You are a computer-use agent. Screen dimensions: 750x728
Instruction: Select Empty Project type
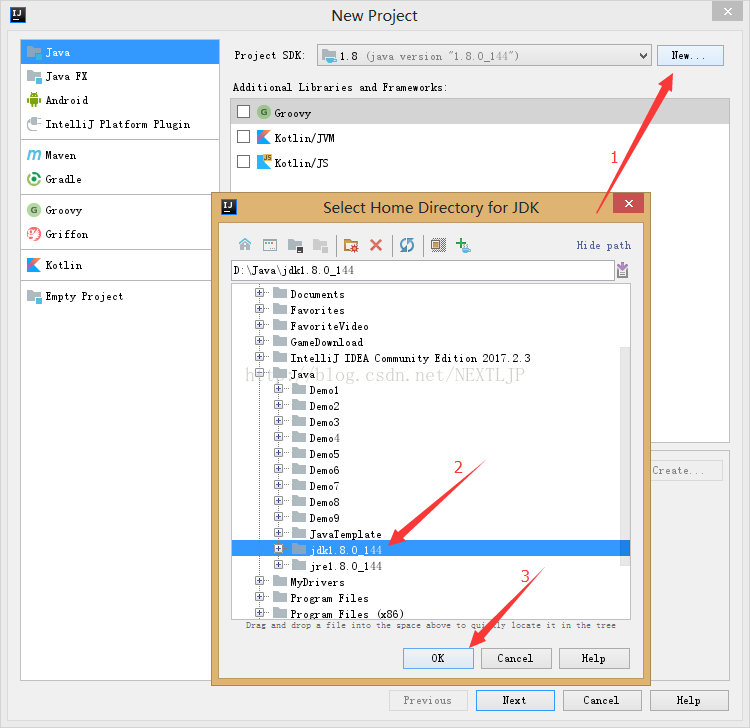pyautogui.click(x=117, y=296)
